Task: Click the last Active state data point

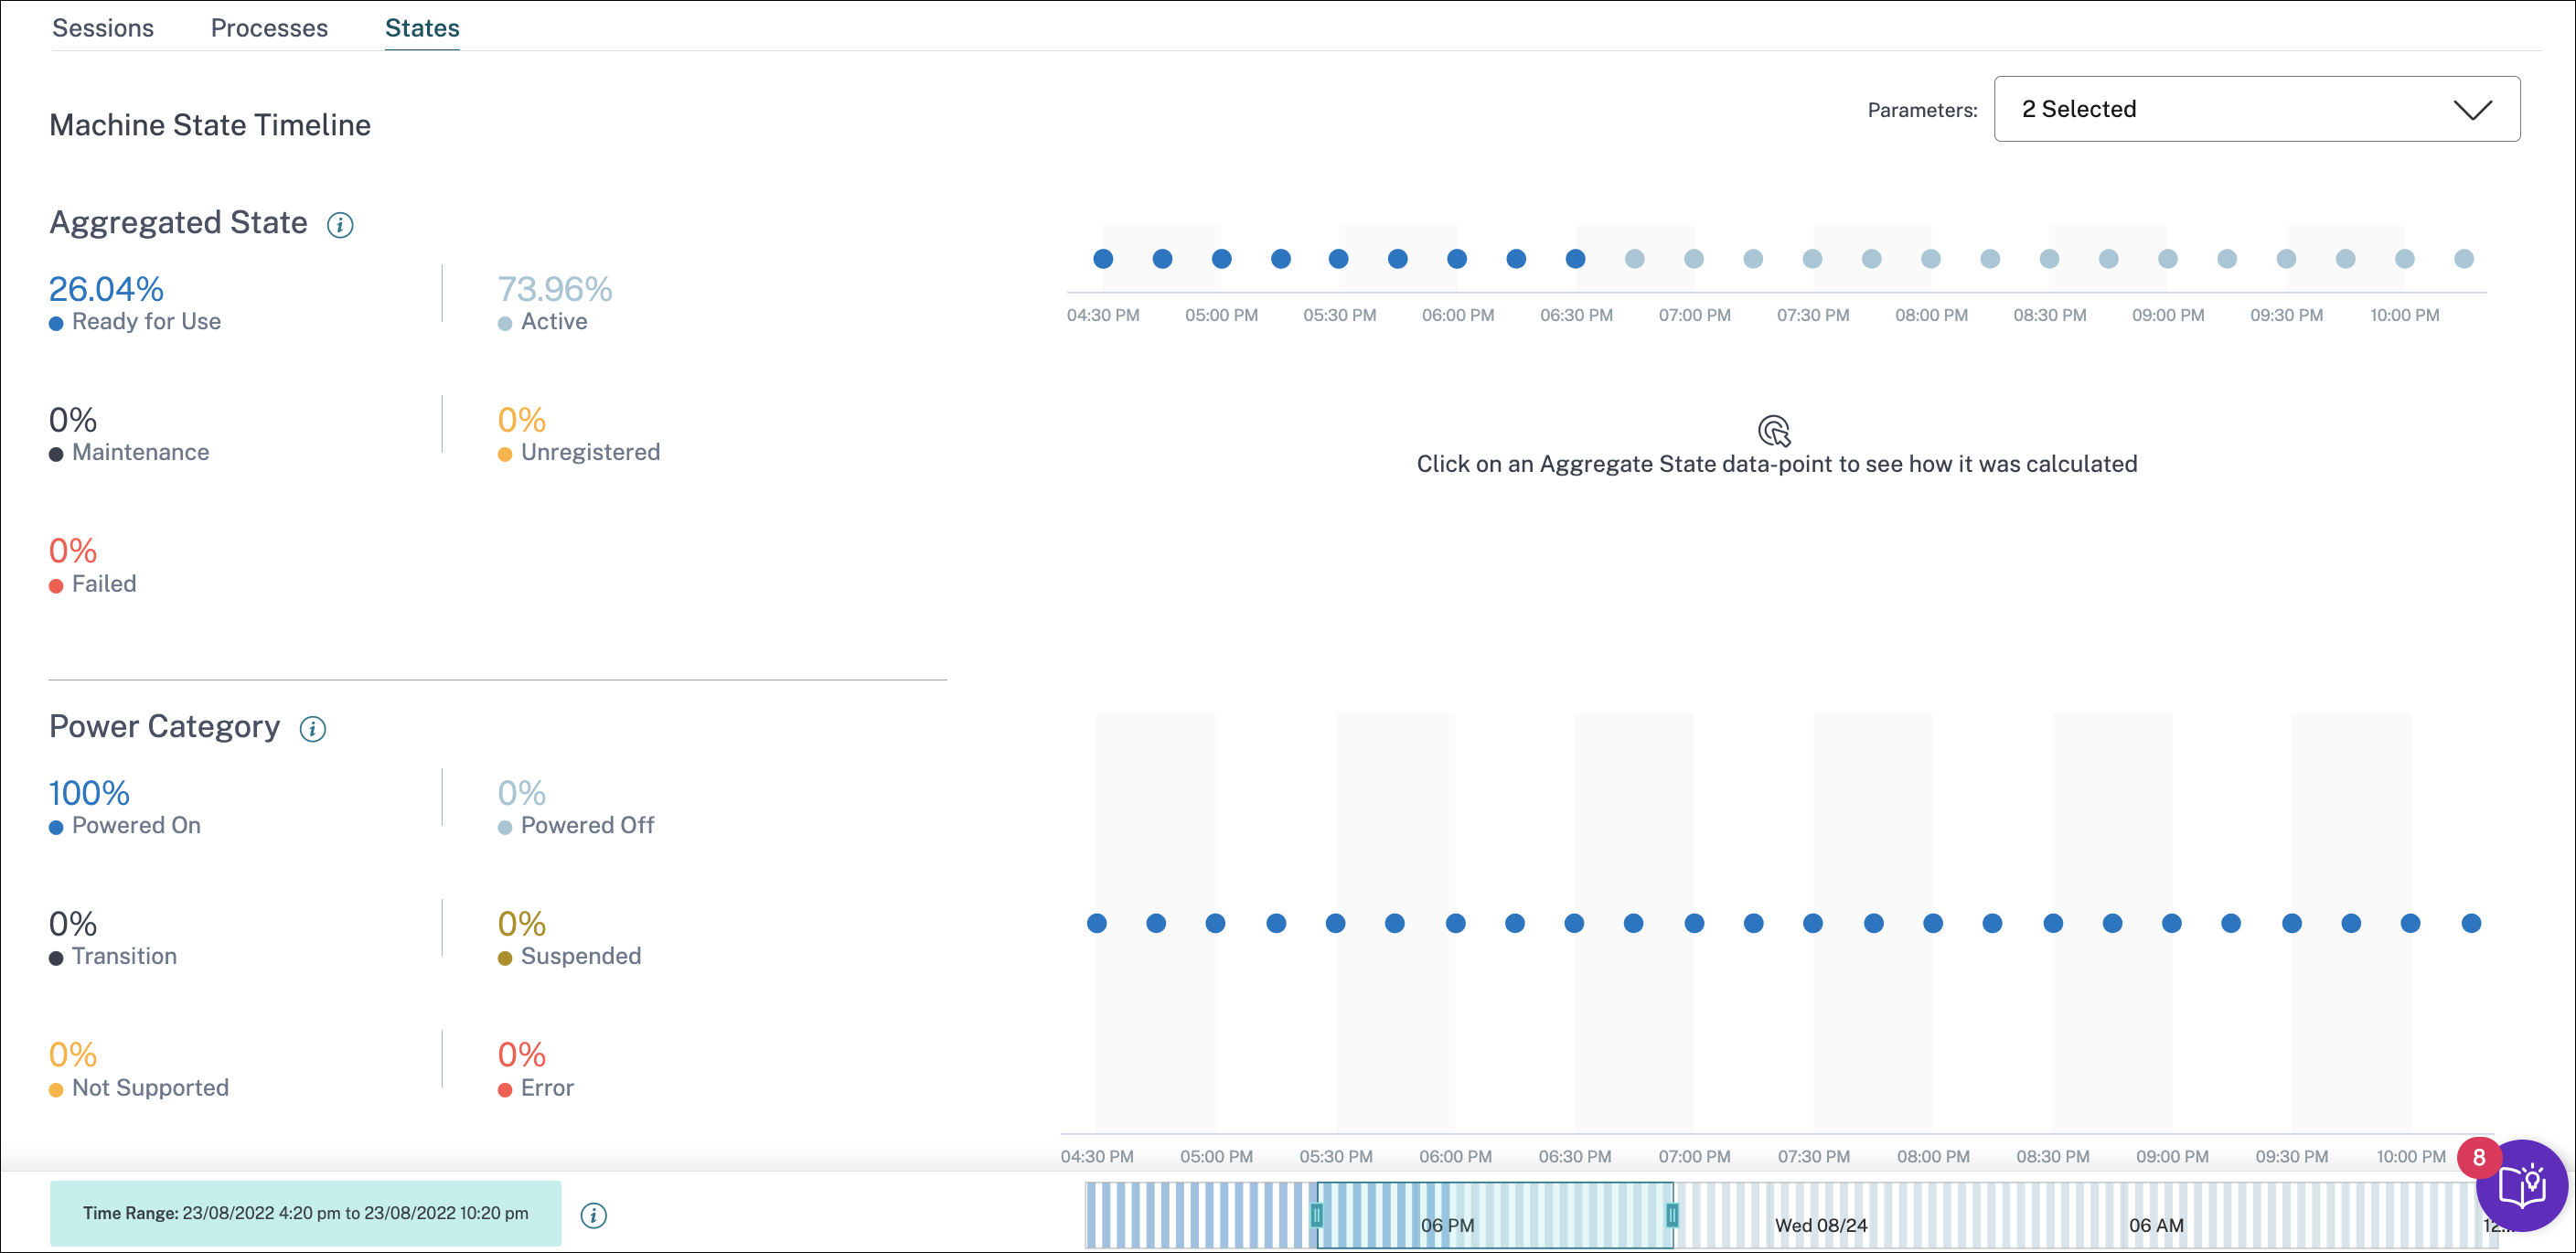Action: point(2463,259)
